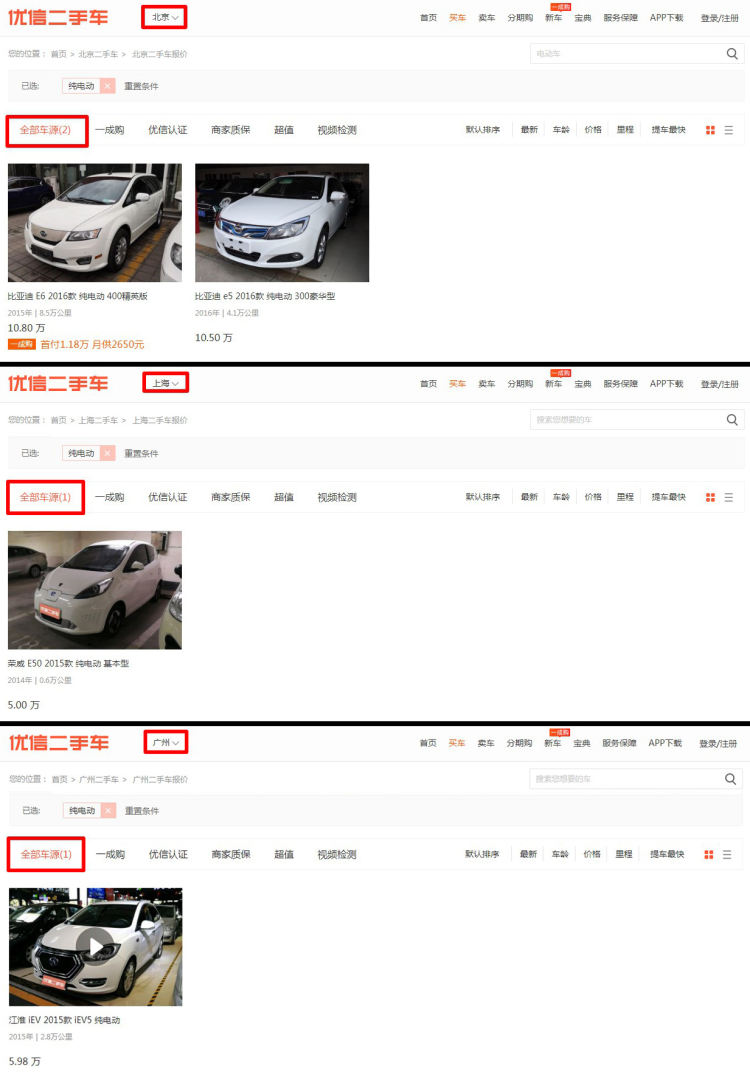Switch to list view on the 北京 page

[729, 130]
